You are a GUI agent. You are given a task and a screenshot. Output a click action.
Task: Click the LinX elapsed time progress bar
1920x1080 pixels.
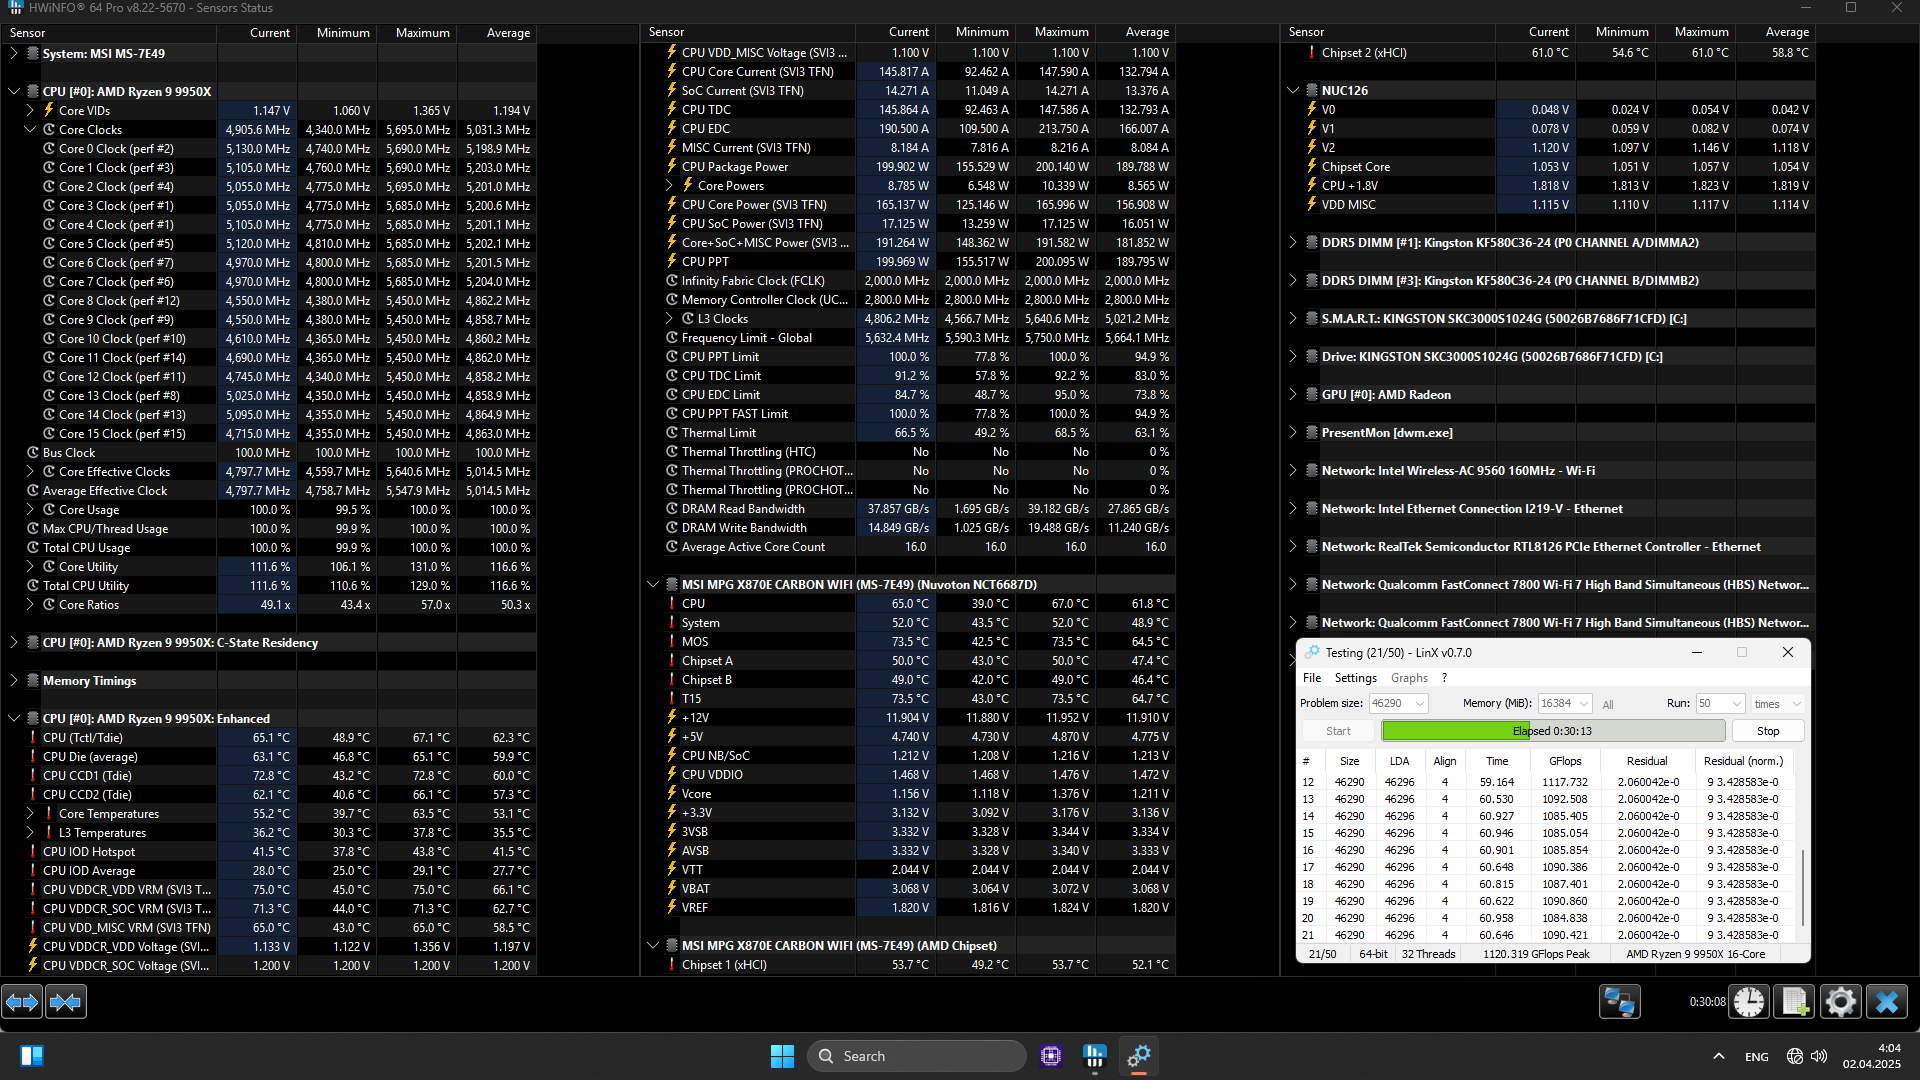coord(1552,731)
